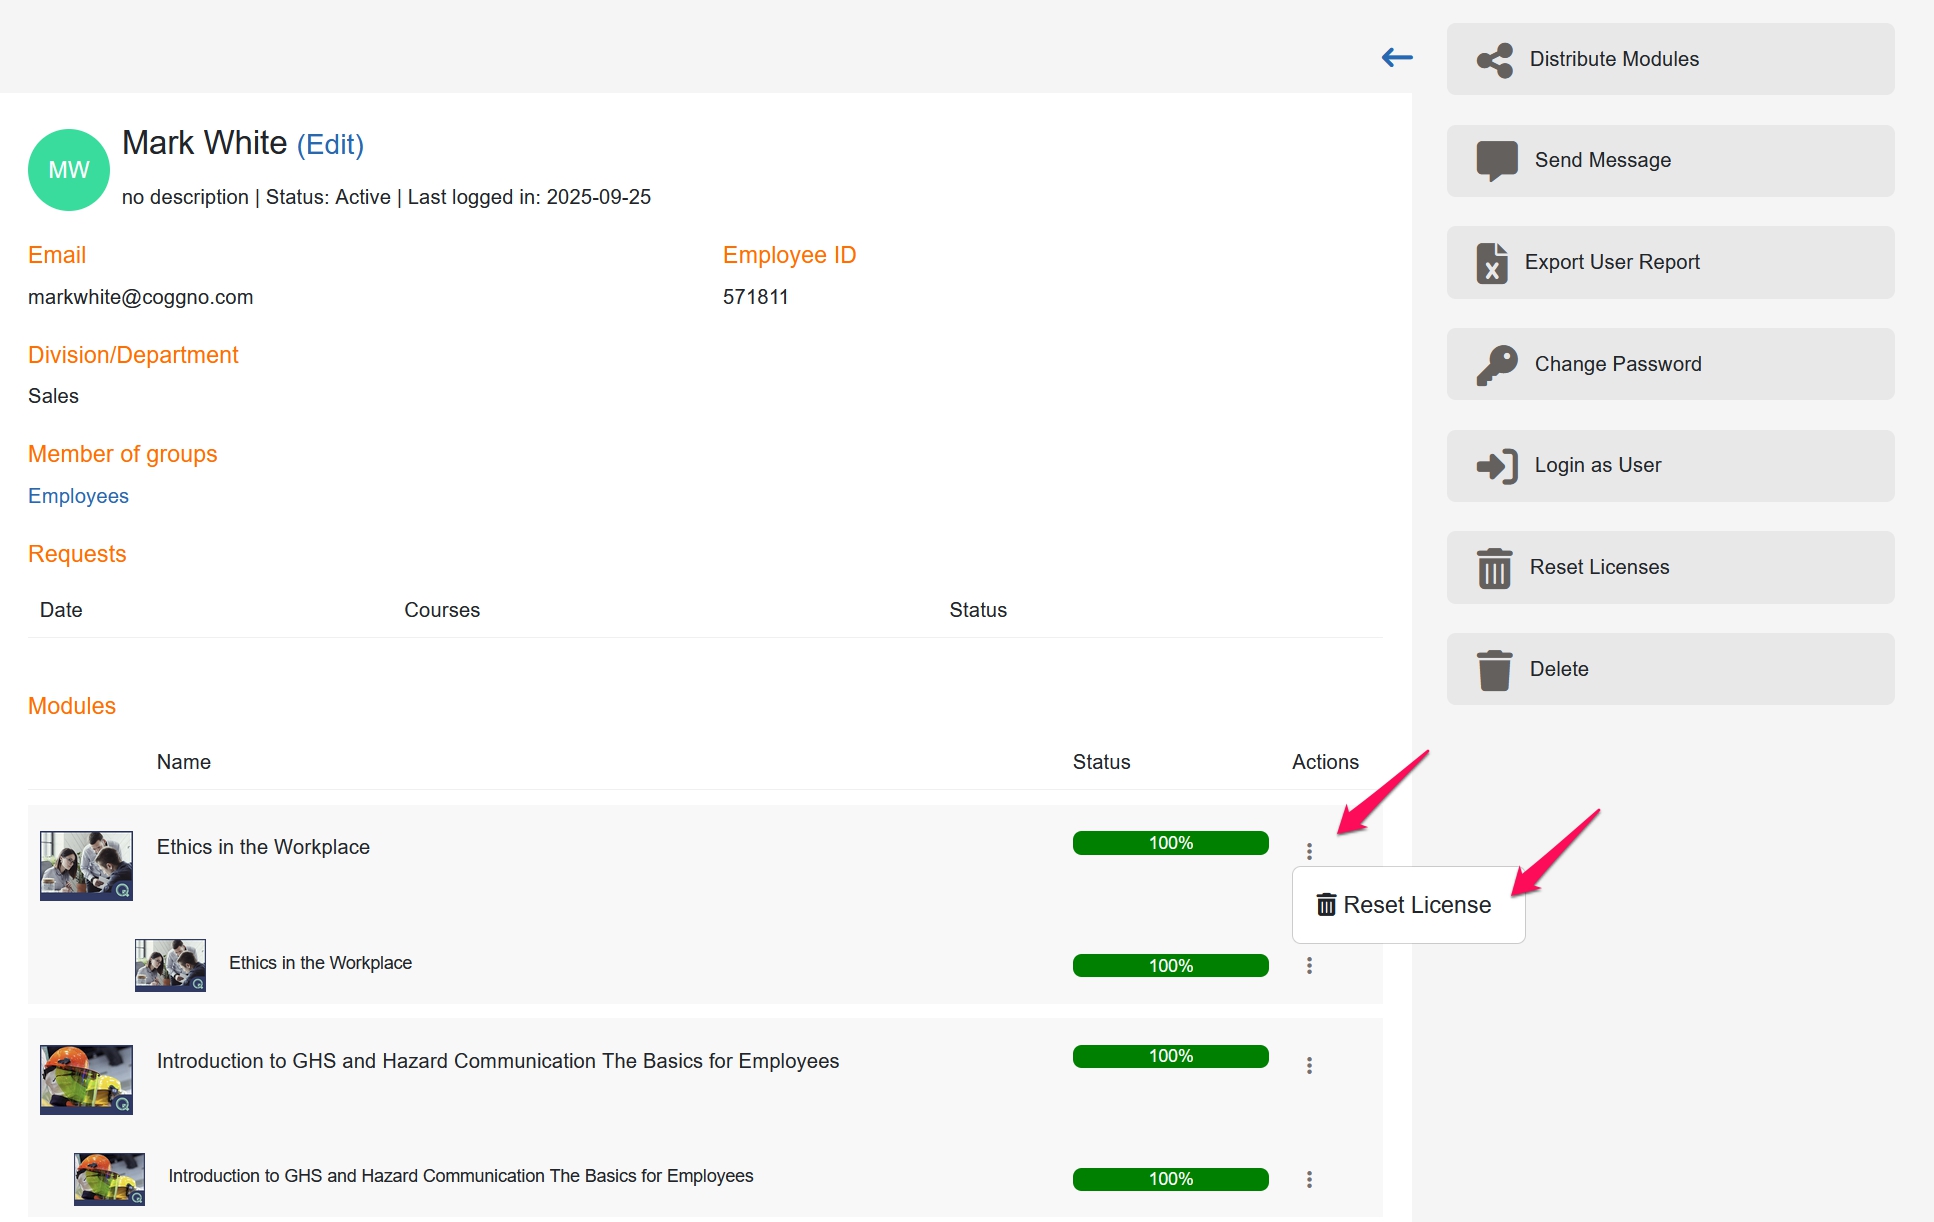Click the Requests Date column header
This screenshot has width=1934, height=1222.
coord(61,610)
